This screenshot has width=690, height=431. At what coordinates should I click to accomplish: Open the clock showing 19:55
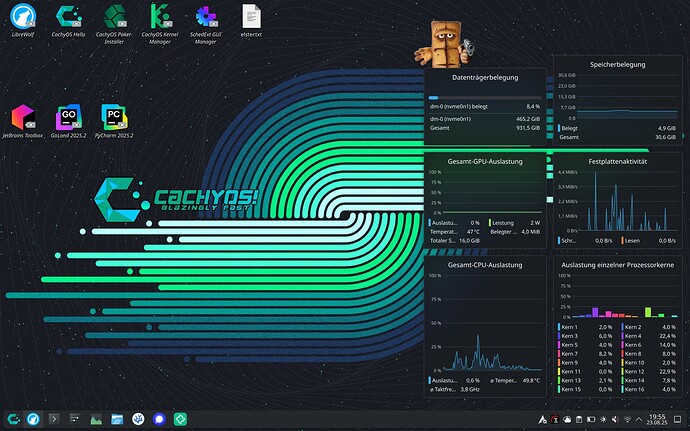[x=657, y=419]
